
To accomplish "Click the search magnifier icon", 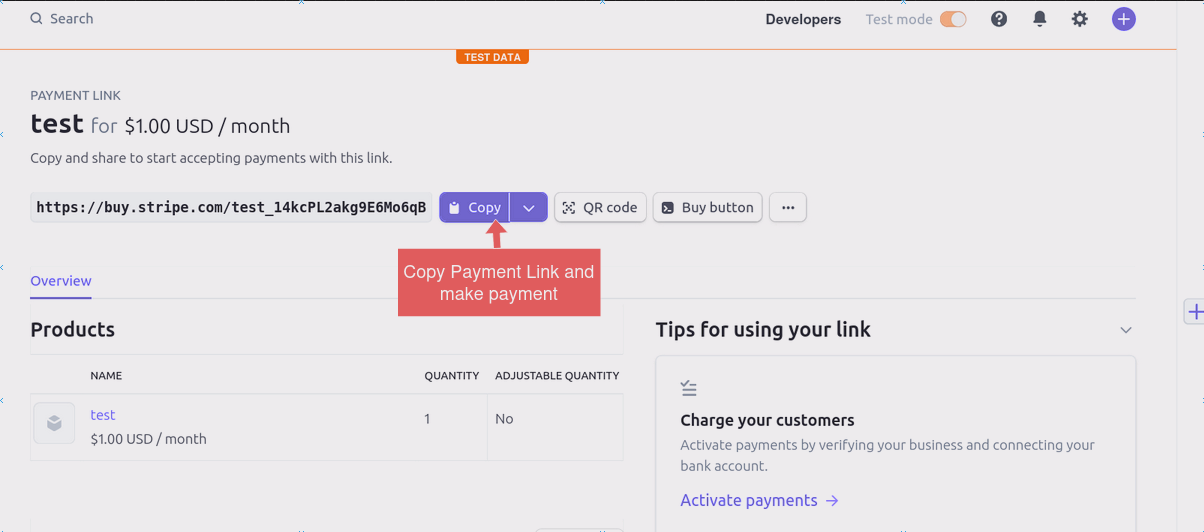I will coord(36,19).
